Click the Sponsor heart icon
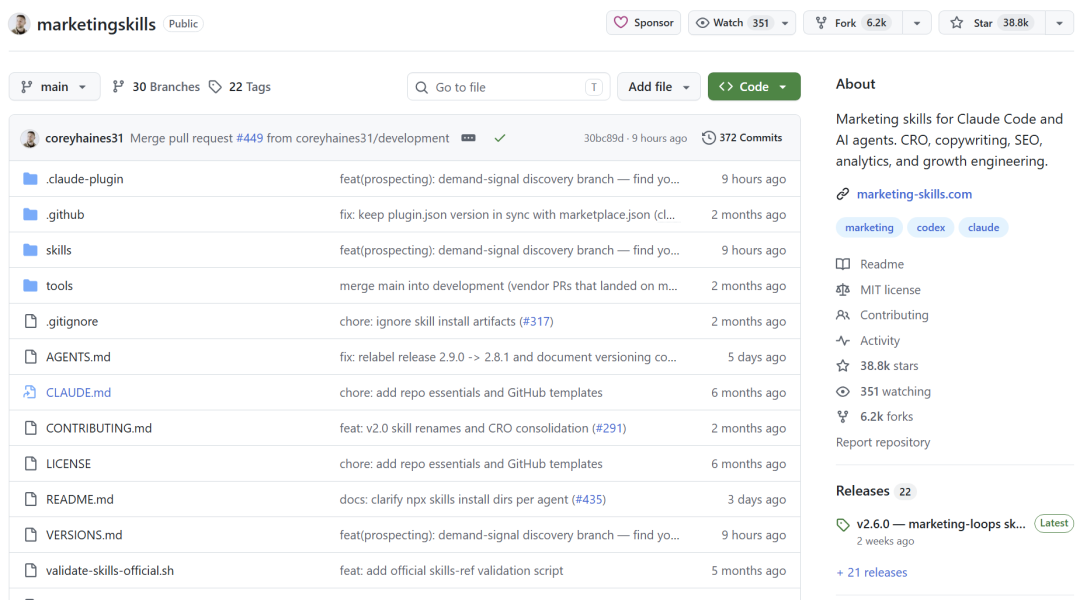1080x600 pixels. (x=621, y=23)
